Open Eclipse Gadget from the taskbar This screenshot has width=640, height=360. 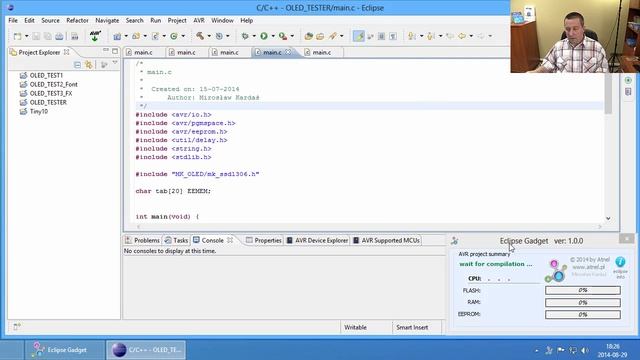pyautogui.click(x=64, y=350)
